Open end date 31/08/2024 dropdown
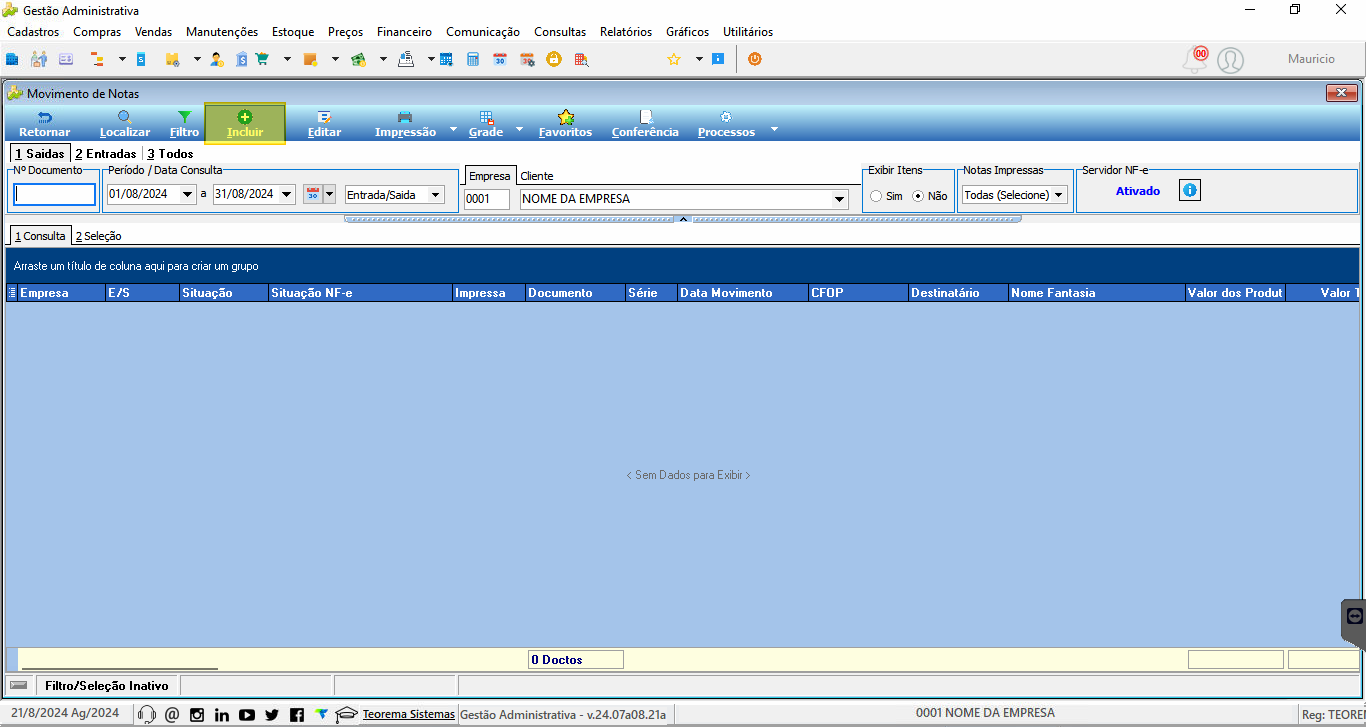This screenshot has height=727, width=1366. tap(287, 195)
